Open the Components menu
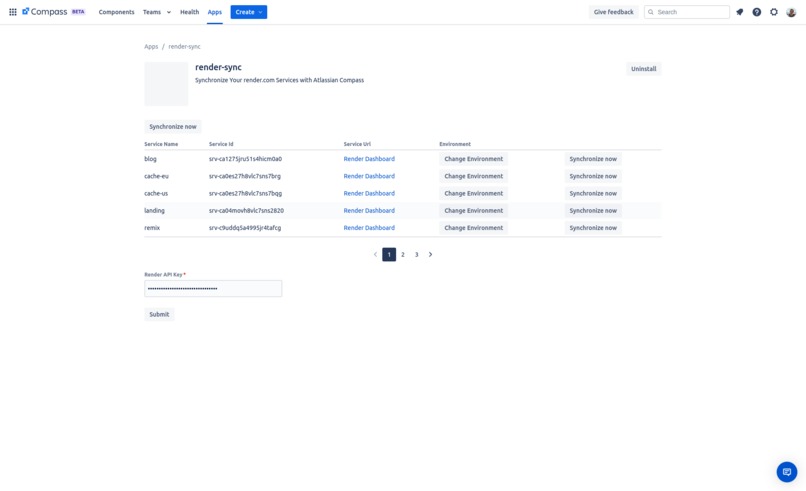This screenshot has width=806, height=491. pyautogui.click(x=116, y=12)
